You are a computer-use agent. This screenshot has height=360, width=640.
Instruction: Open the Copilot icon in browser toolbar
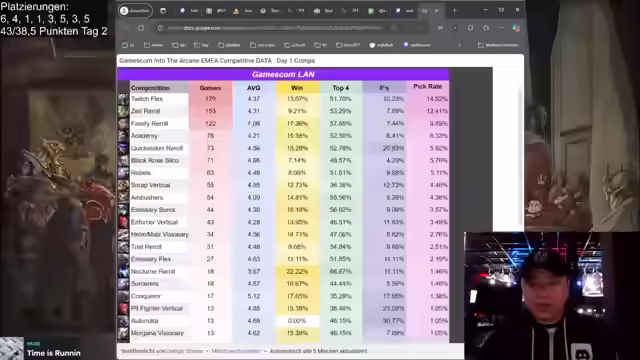click(516, 28)
